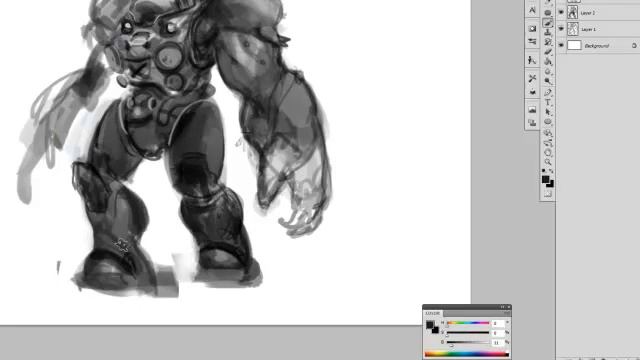Close the floating Color panel

click(x=509, y=307)
